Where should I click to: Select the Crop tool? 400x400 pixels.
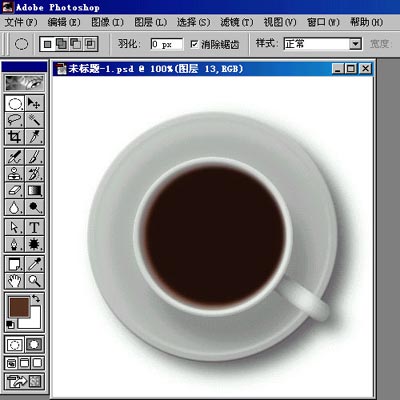coord(15,137)
